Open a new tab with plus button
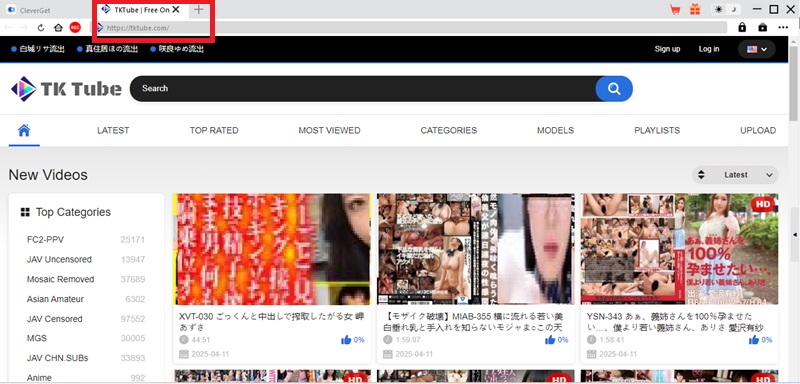 (x=198, y=9)
